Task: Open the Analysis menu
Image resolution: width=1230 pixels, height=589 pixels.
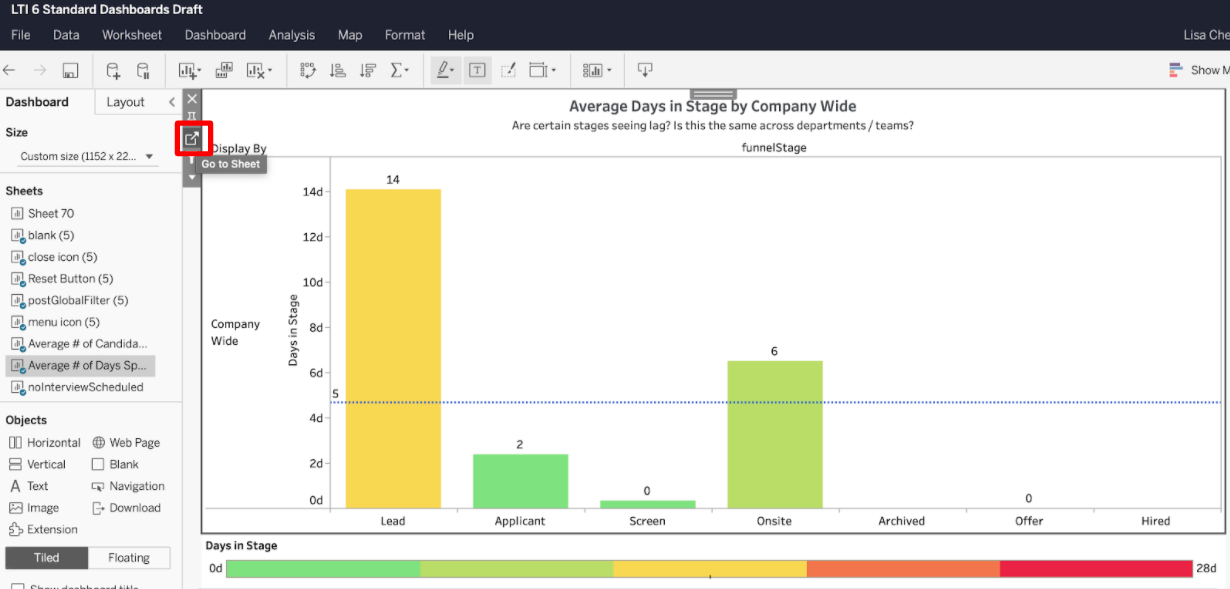Action: tap(291, 34)
